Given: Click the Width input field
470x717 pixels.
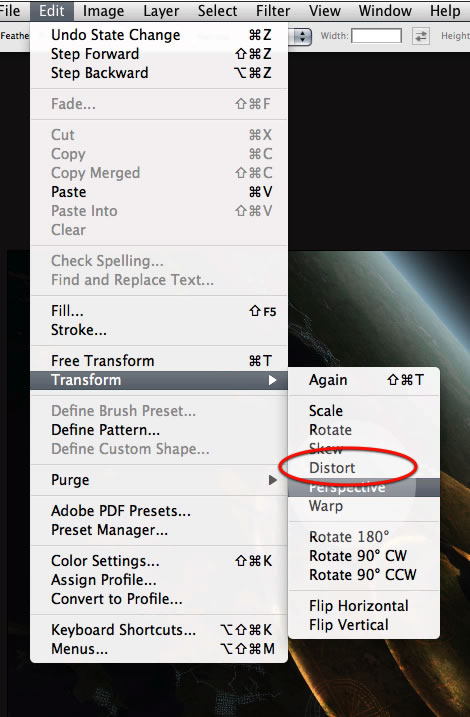Looking at the screenshot, I should [376, 36].
